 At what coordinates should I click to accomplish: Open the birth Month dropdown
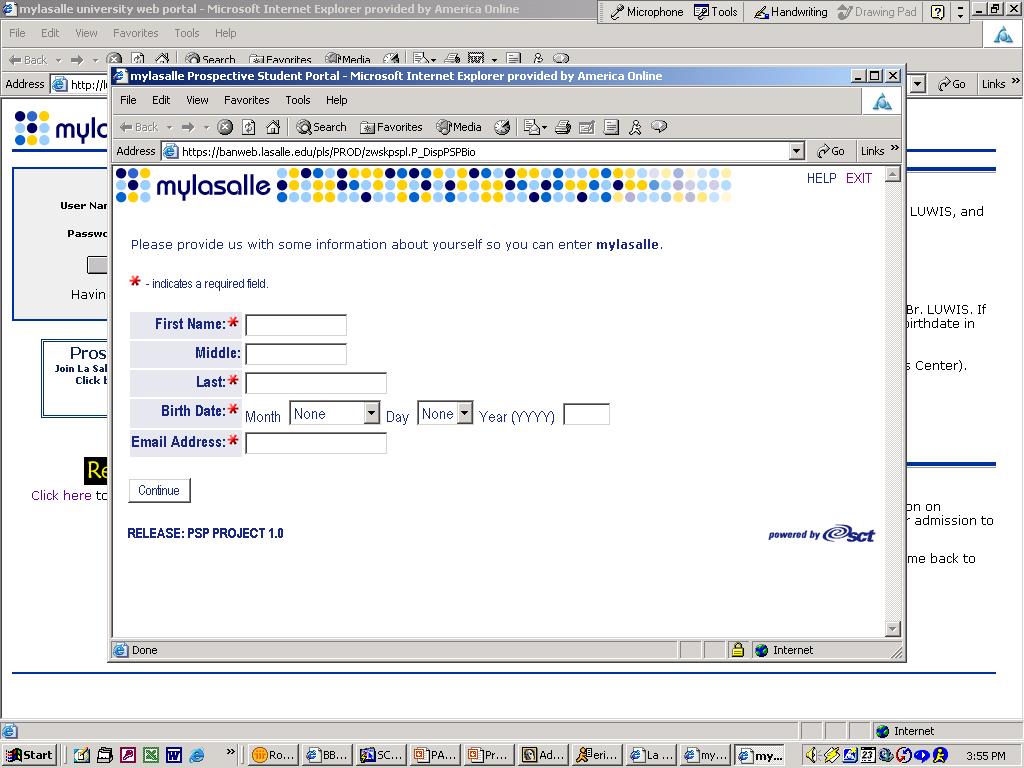click(x=334, y=413)
